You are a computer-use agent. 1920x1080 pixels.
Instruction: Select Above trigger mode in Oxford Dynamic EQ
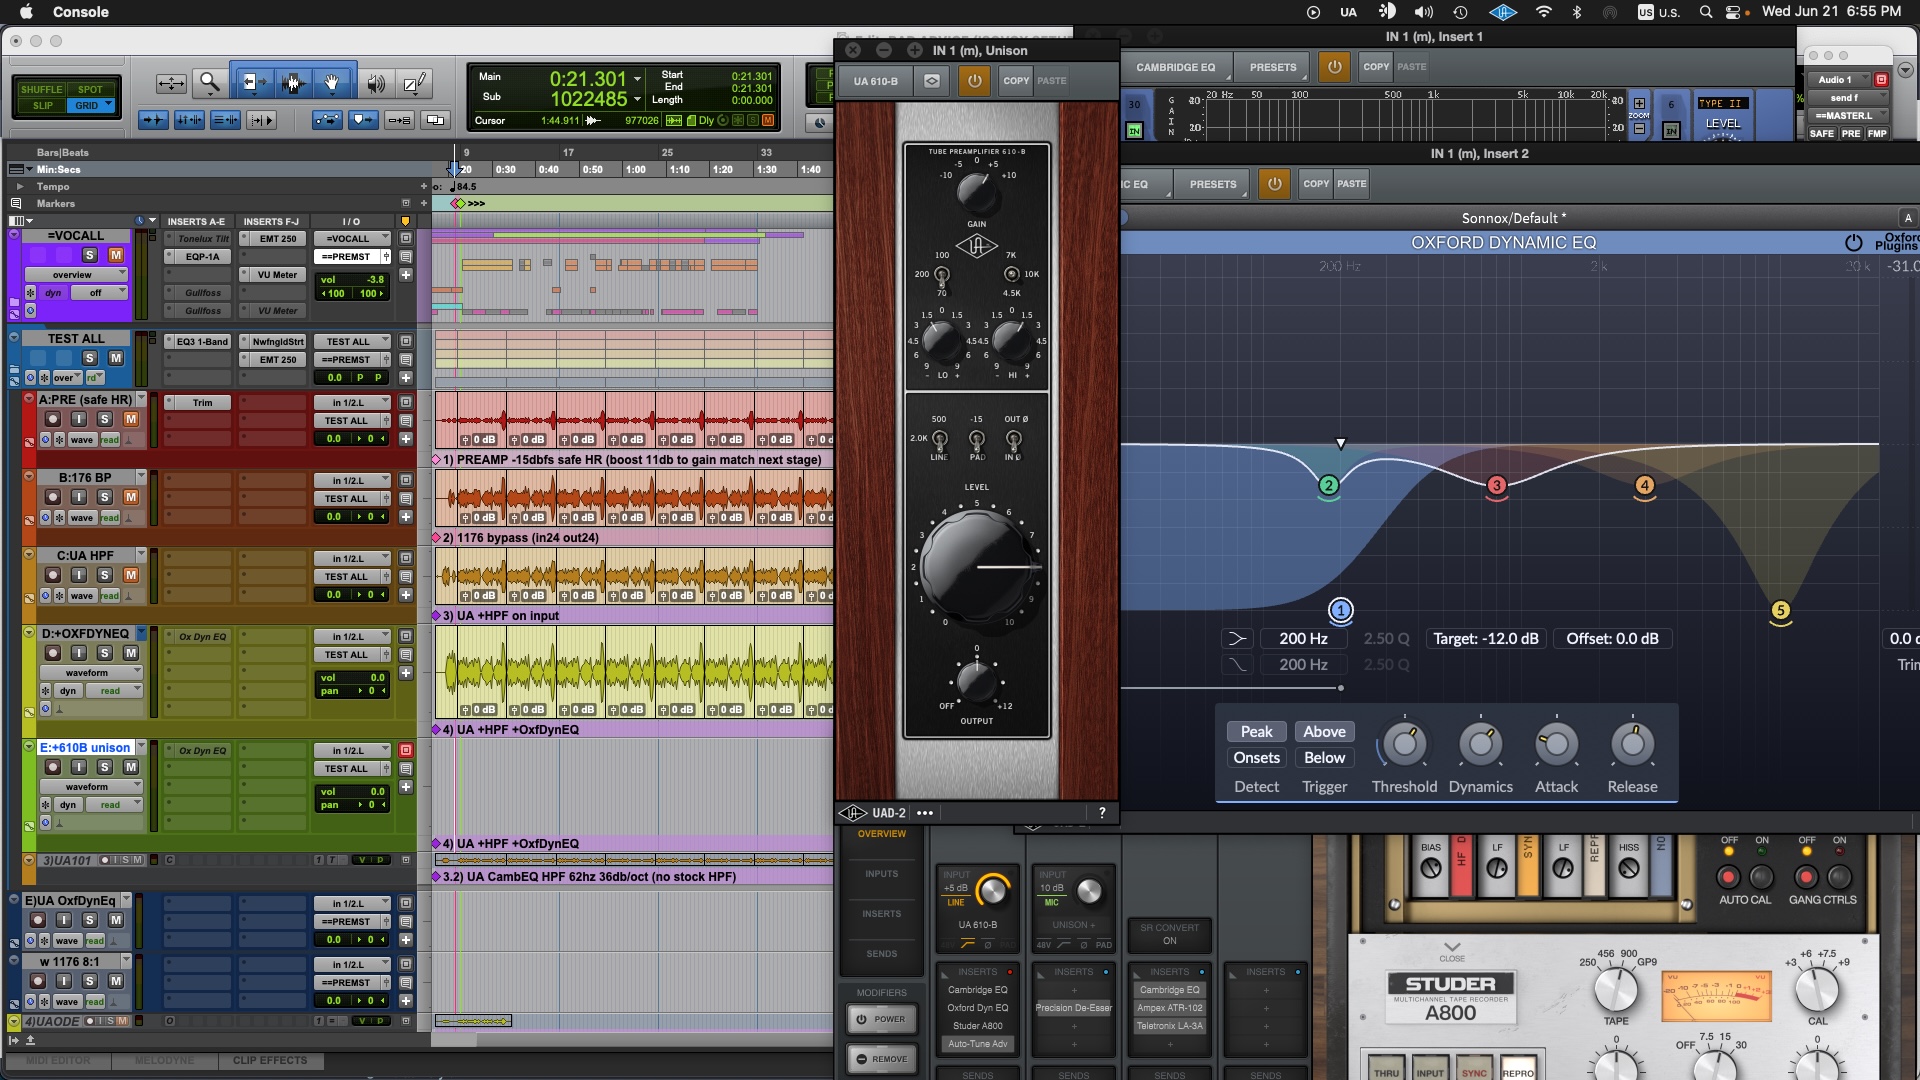pos(1324,732)
